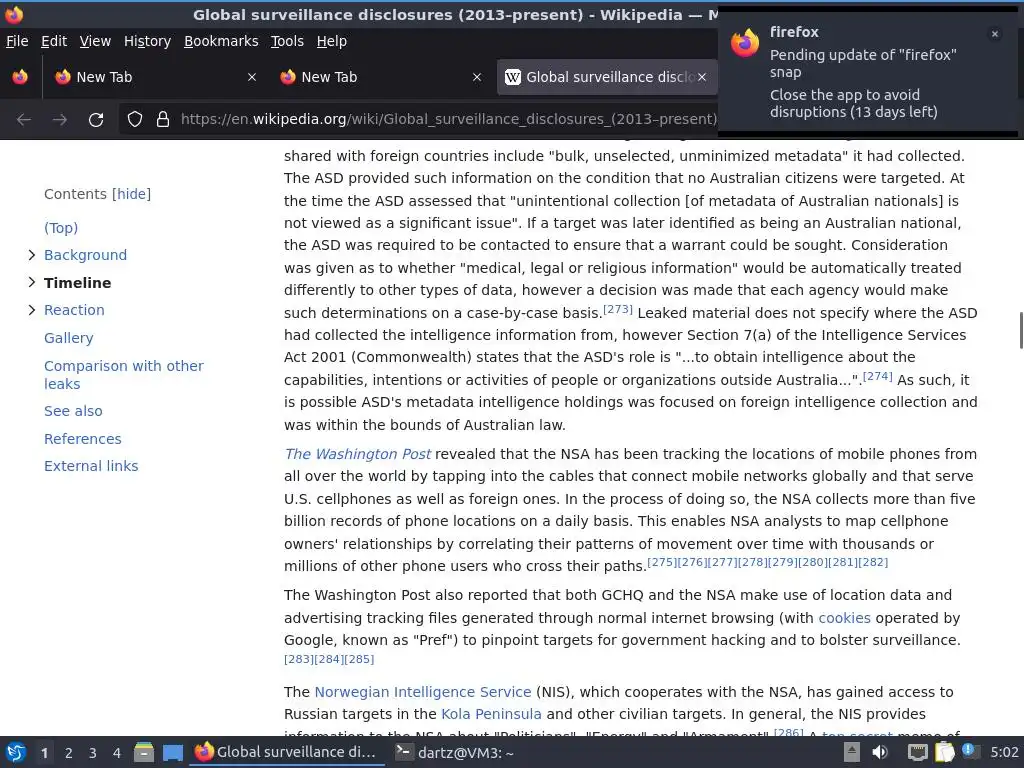Go forward with the forward arrow

pyautogui.click(x=60, y=120)
